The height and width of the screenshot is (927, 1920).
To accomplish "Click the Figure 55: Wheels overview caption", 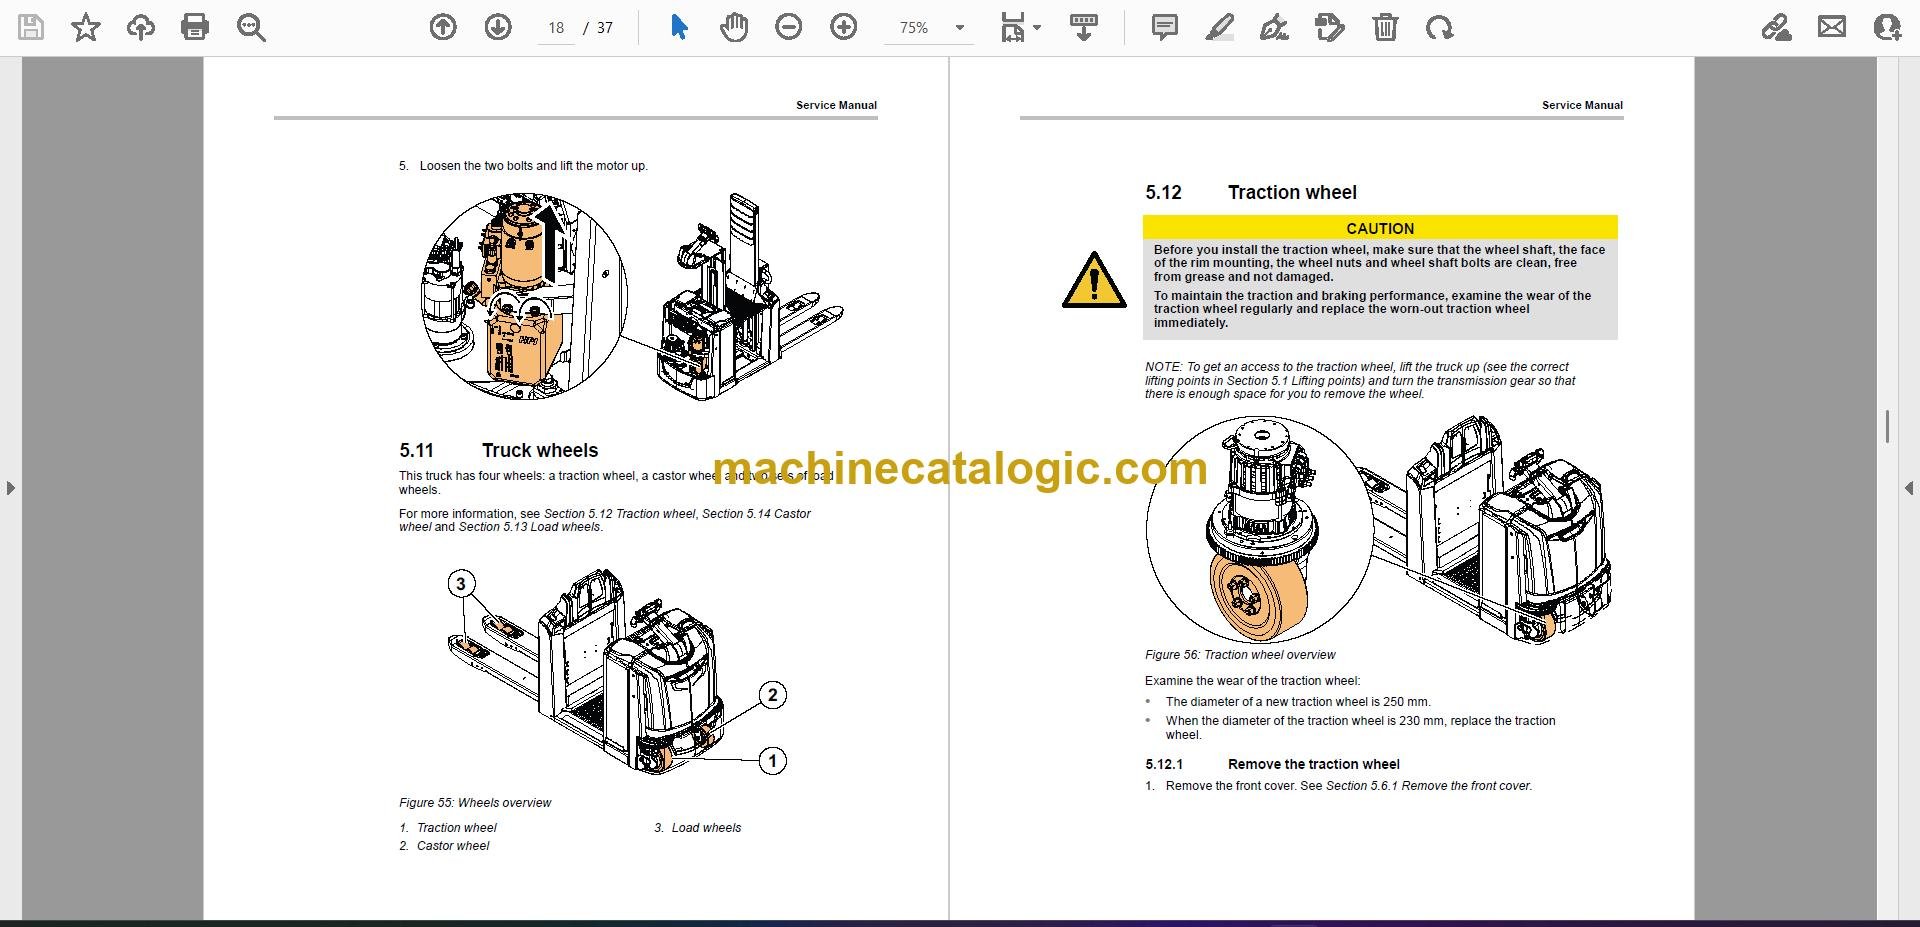I will (475, 803).
